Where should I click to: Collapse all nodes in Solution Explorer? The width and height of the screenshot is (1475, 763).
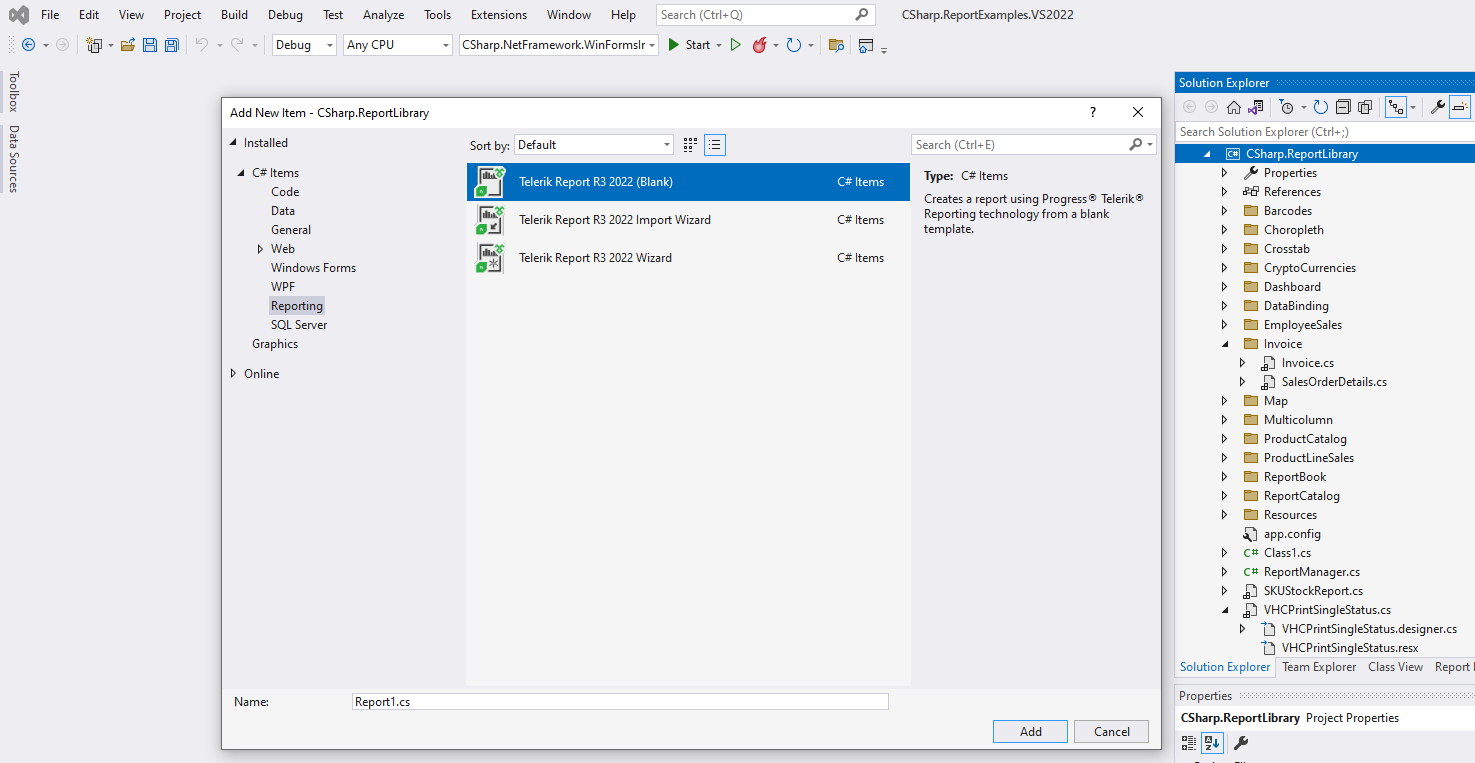(1343, 106)
